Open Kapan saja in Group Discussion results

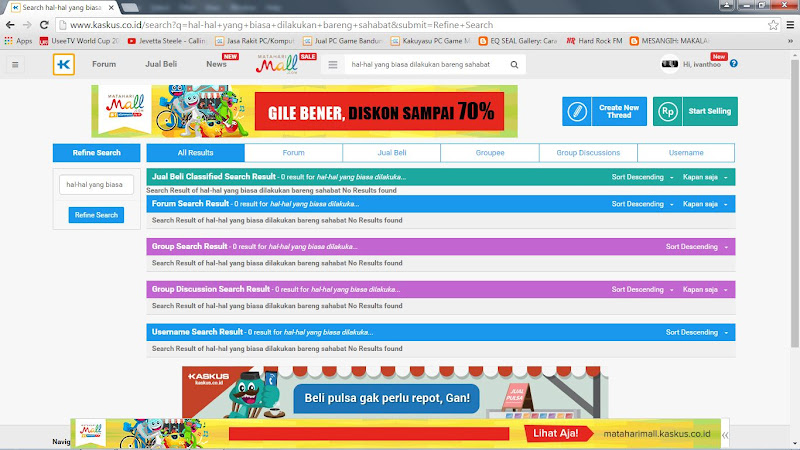point(705,290)
